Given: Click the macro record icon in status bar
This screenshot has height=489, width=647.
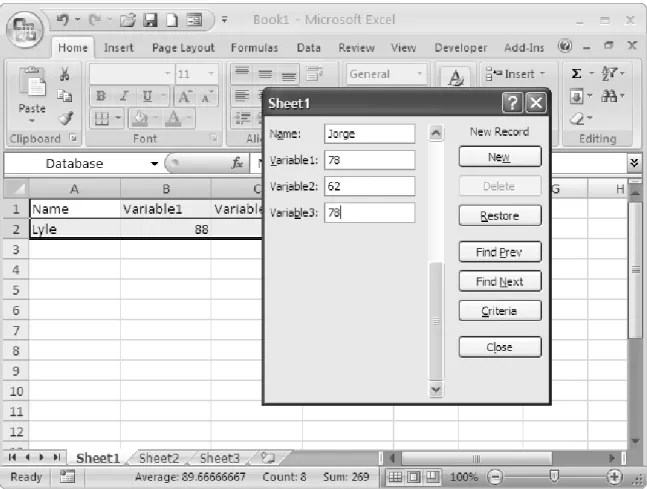Looking at the screenshot, I should coord(67,477).
